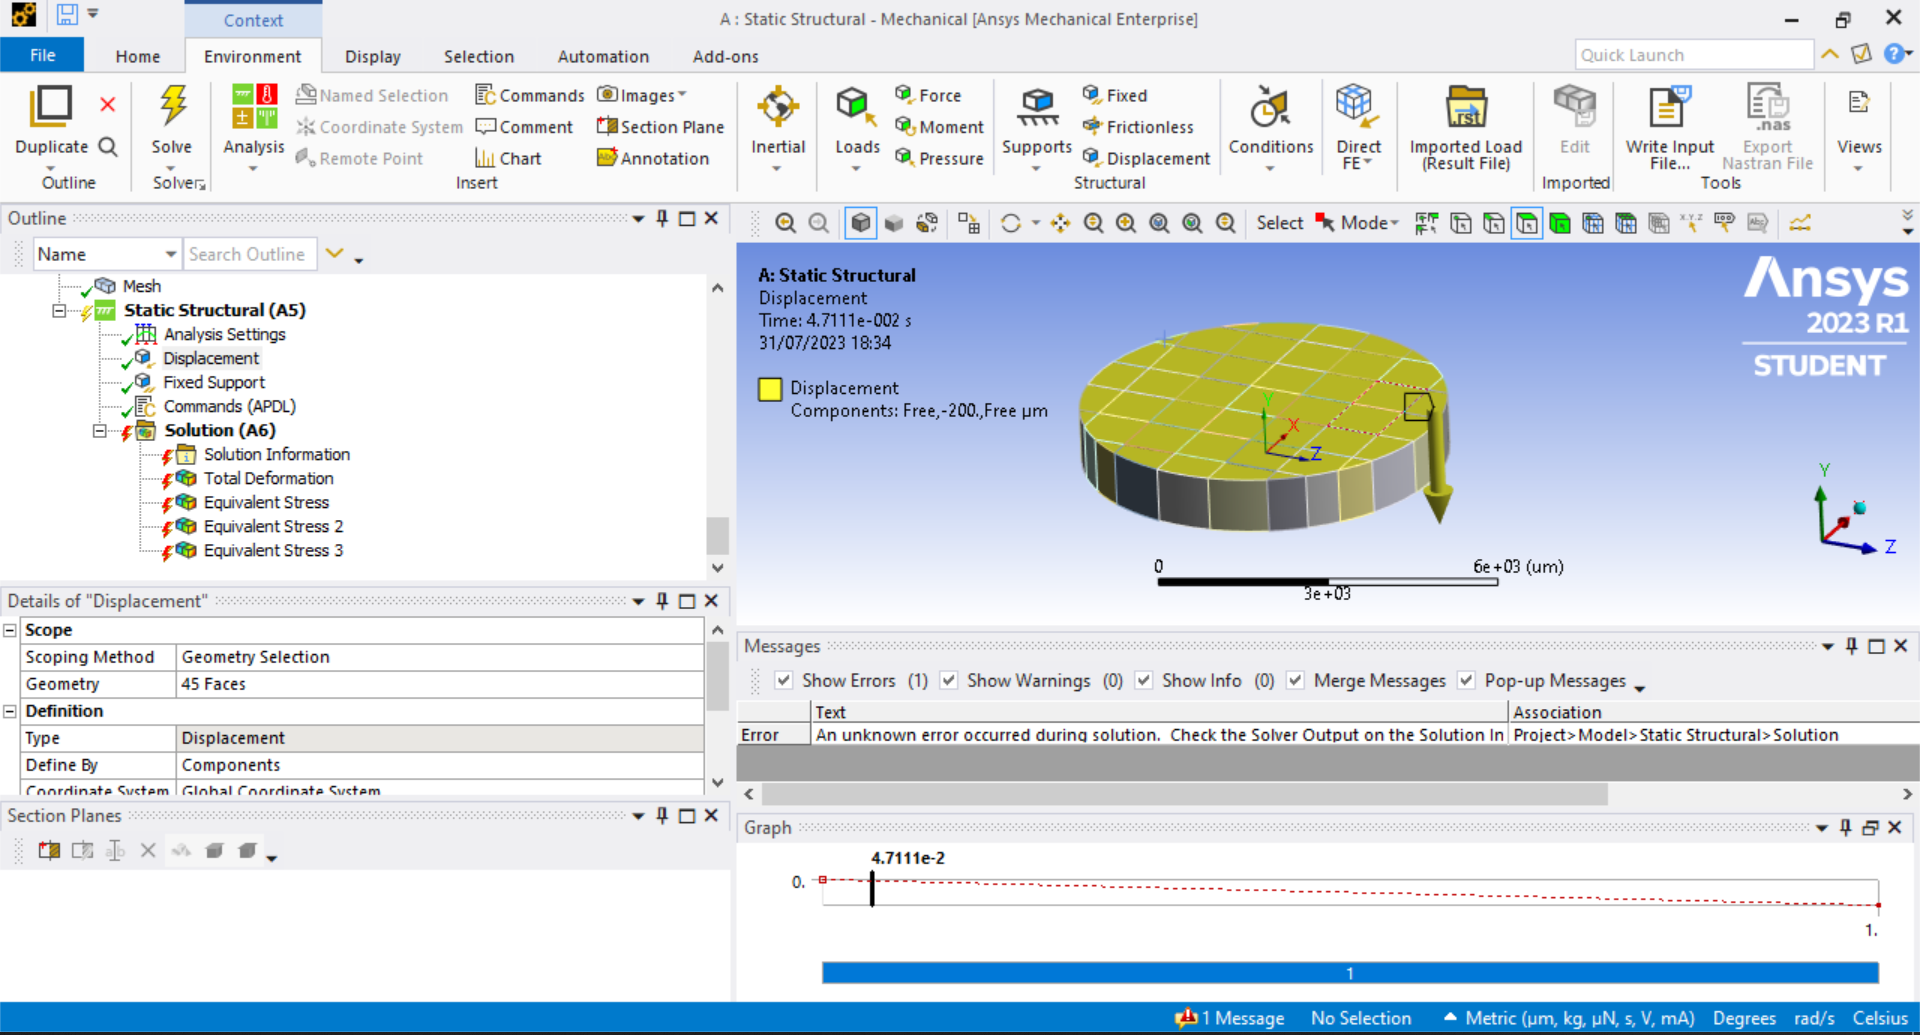This screenshot has width=1920, height=1035.
Task: Click the Pan tool icon
Action: pos(1060,223)
